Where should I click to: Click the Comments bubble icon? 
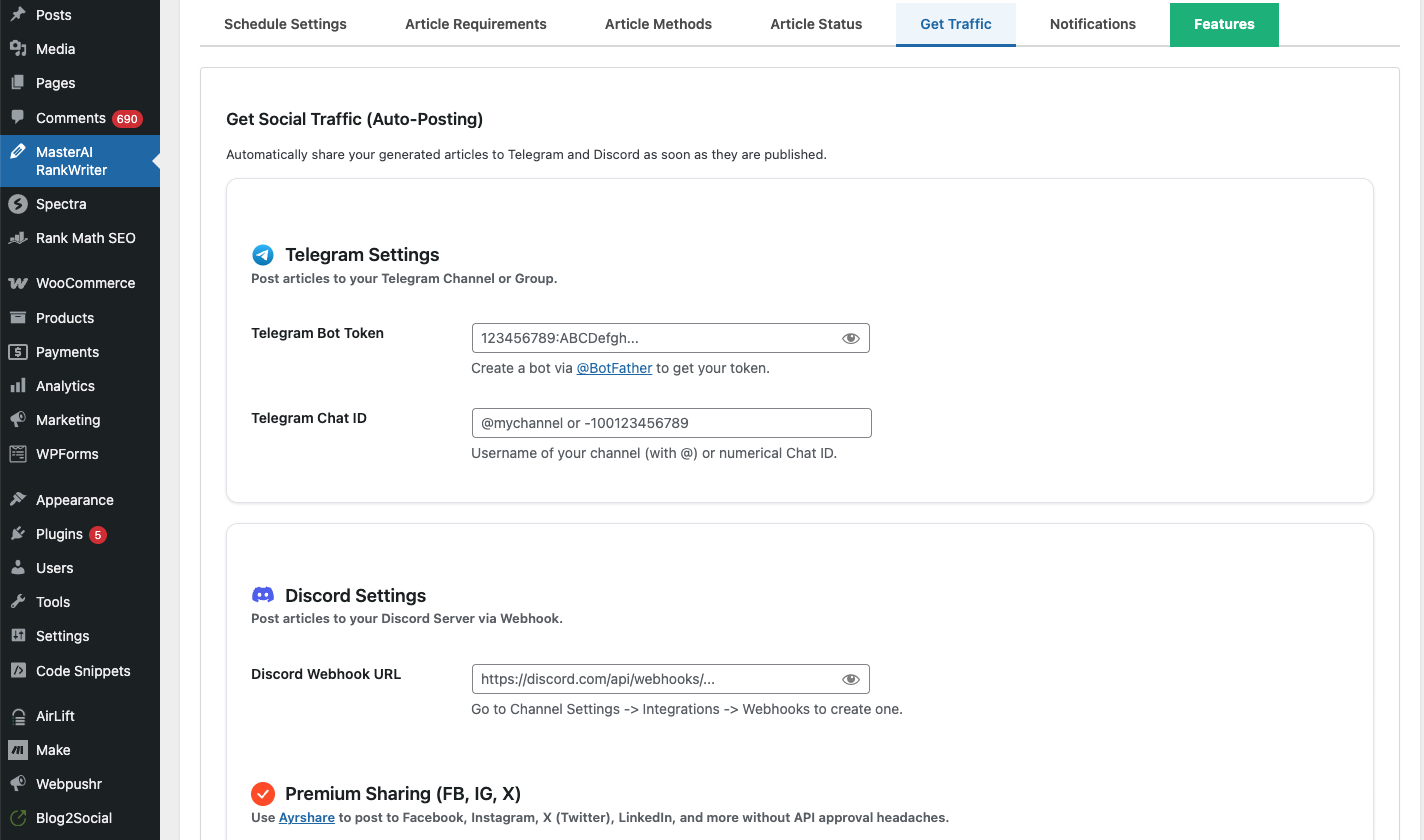pos(18,118)
